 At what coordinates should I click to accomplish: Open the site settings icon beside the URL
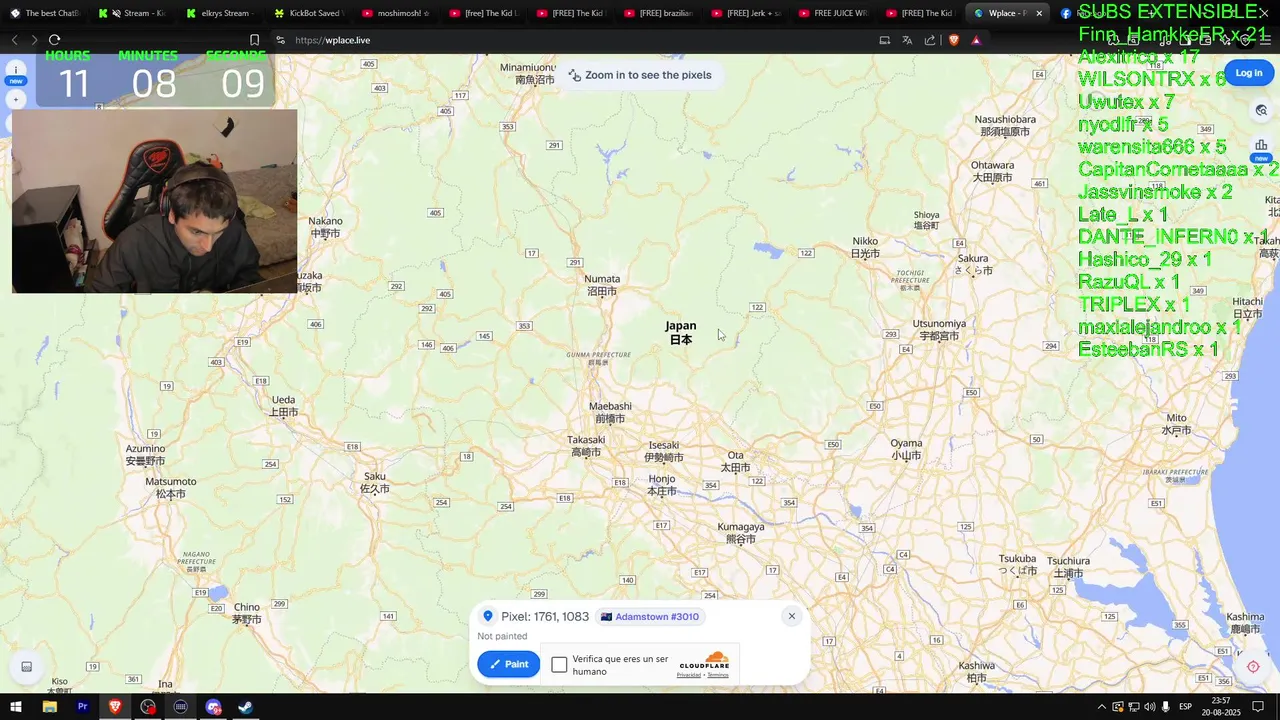pos(281,40)
